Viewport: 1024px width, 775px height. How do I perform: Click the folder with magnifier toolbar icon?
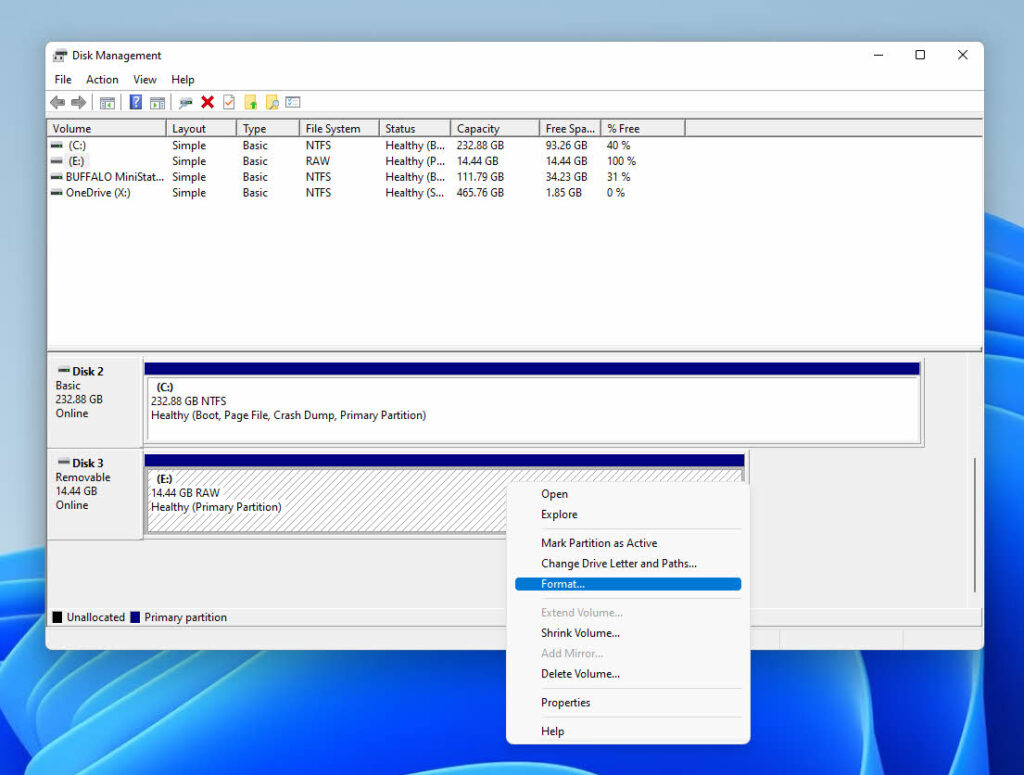click(x=272, y=103)
